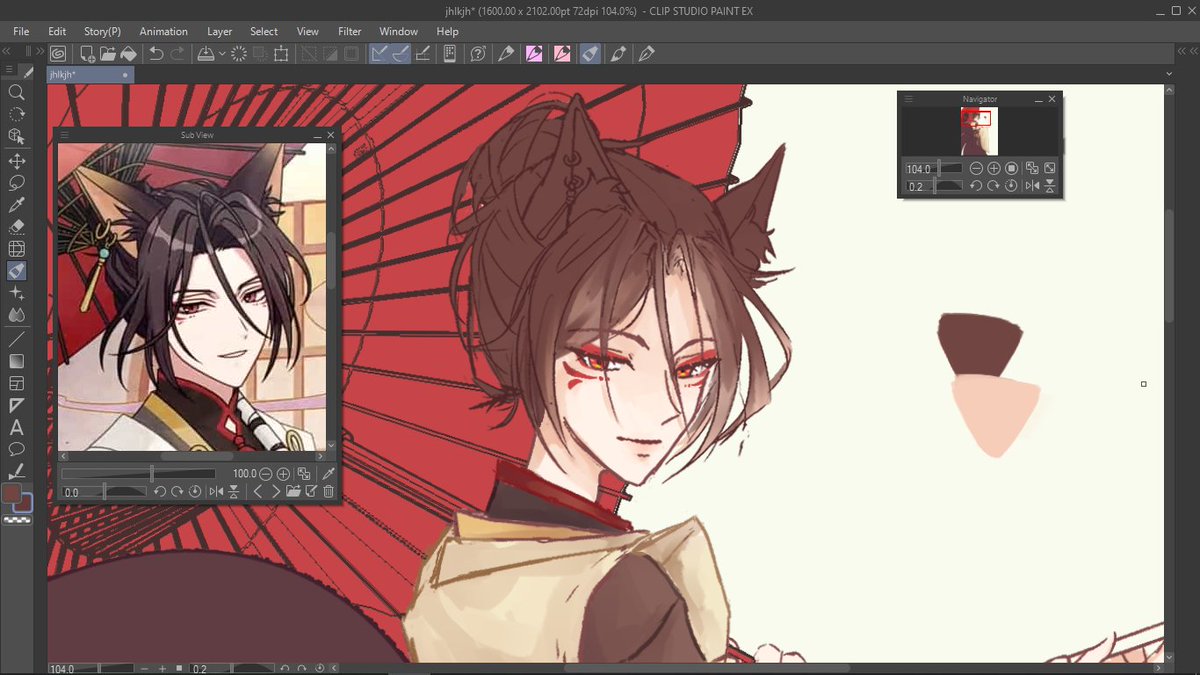Select the Operation object tool
Viewport: 1200px width, 675px height.
click(x=16, y=136)
